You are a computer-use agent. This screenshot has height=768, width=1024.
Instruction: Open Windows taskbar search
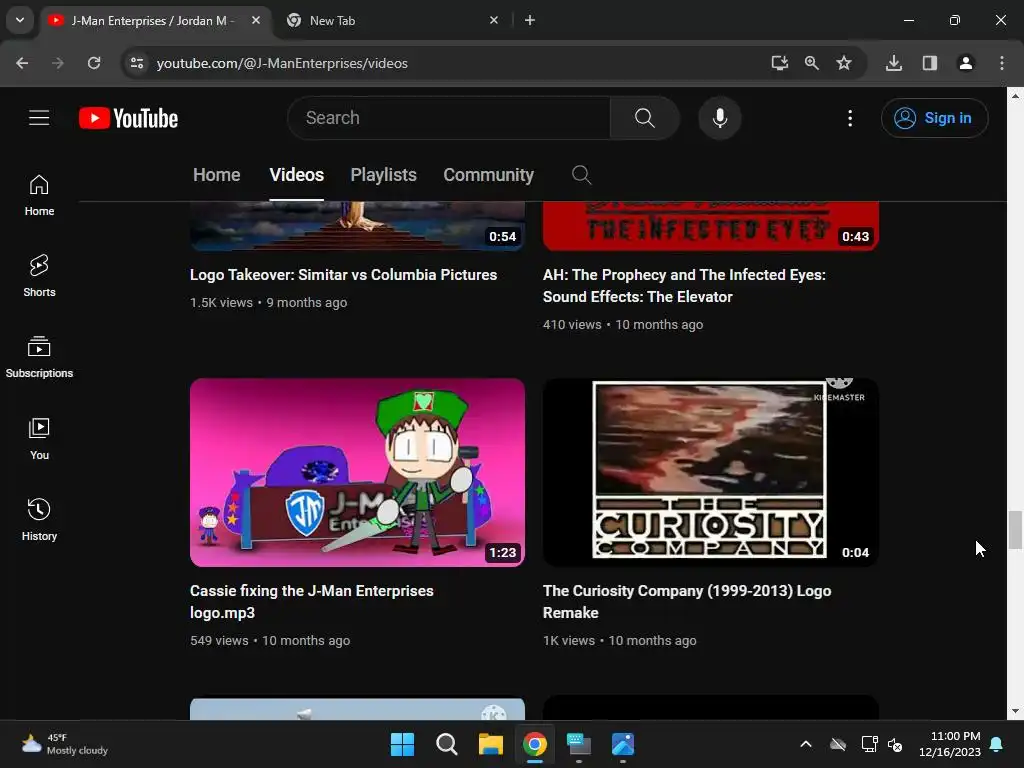(447, 744)
